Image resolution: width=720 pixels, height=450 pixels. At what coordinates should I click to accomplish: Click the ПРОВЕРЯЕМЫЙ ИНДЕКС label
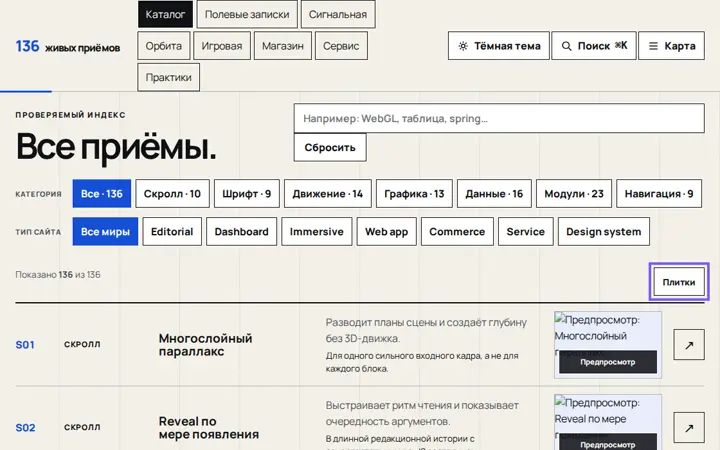(70, 115)
